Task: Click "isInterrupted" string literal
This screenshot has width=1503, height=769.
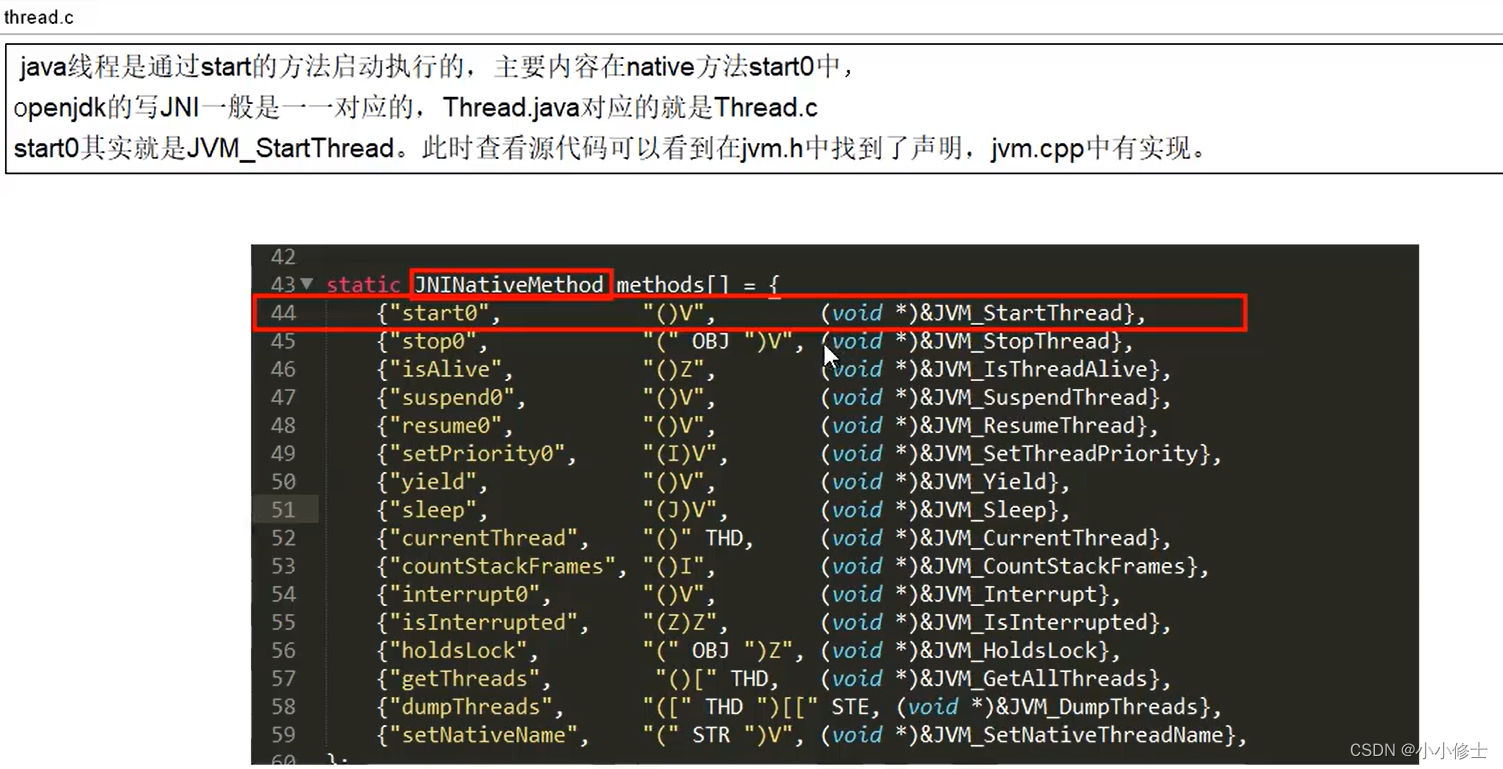Action: (482, 622)
